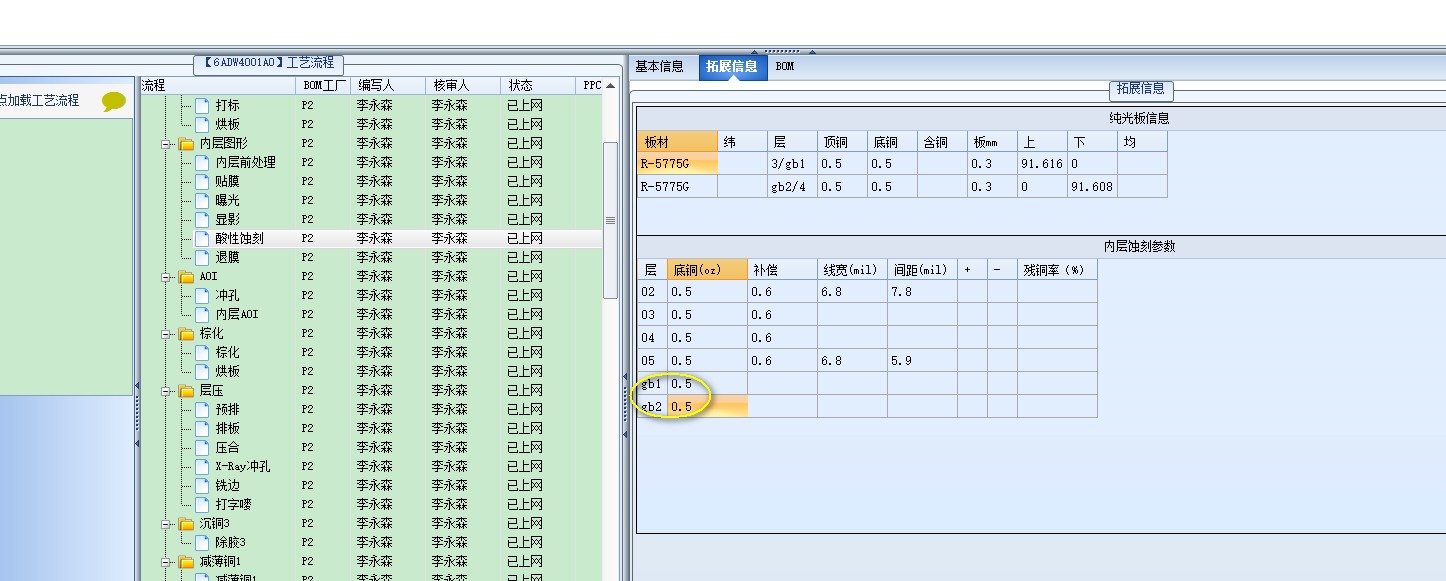Open the BOM tab

coord(785,67)
